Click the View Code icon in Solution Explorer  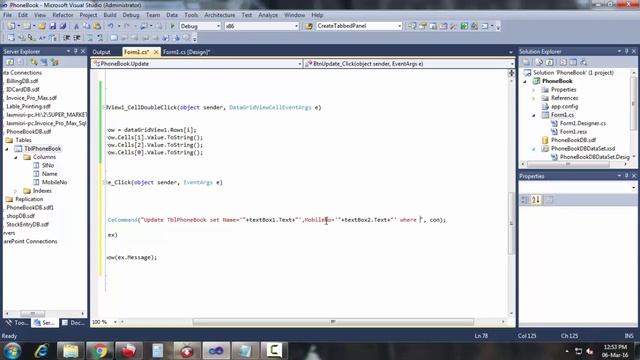563,62
